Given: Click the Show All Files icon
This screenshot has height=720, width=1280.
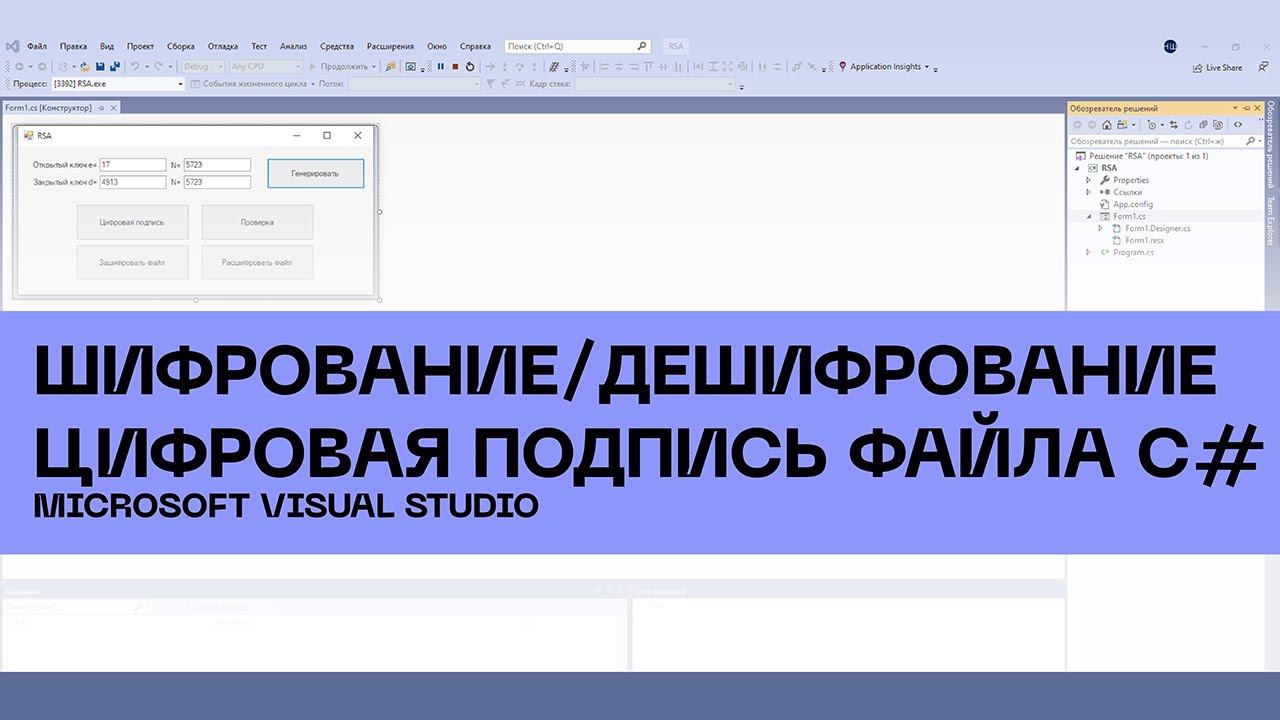Looking at the screenshot, I should tap(1218, 125).
